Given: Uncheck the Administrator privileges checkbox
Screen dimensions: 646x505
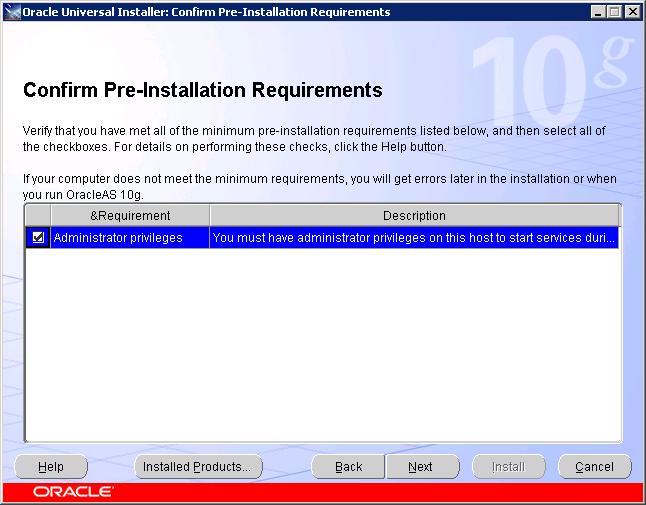Looking at the screenshot, I should pyautogui.click(x=38, y=238).
